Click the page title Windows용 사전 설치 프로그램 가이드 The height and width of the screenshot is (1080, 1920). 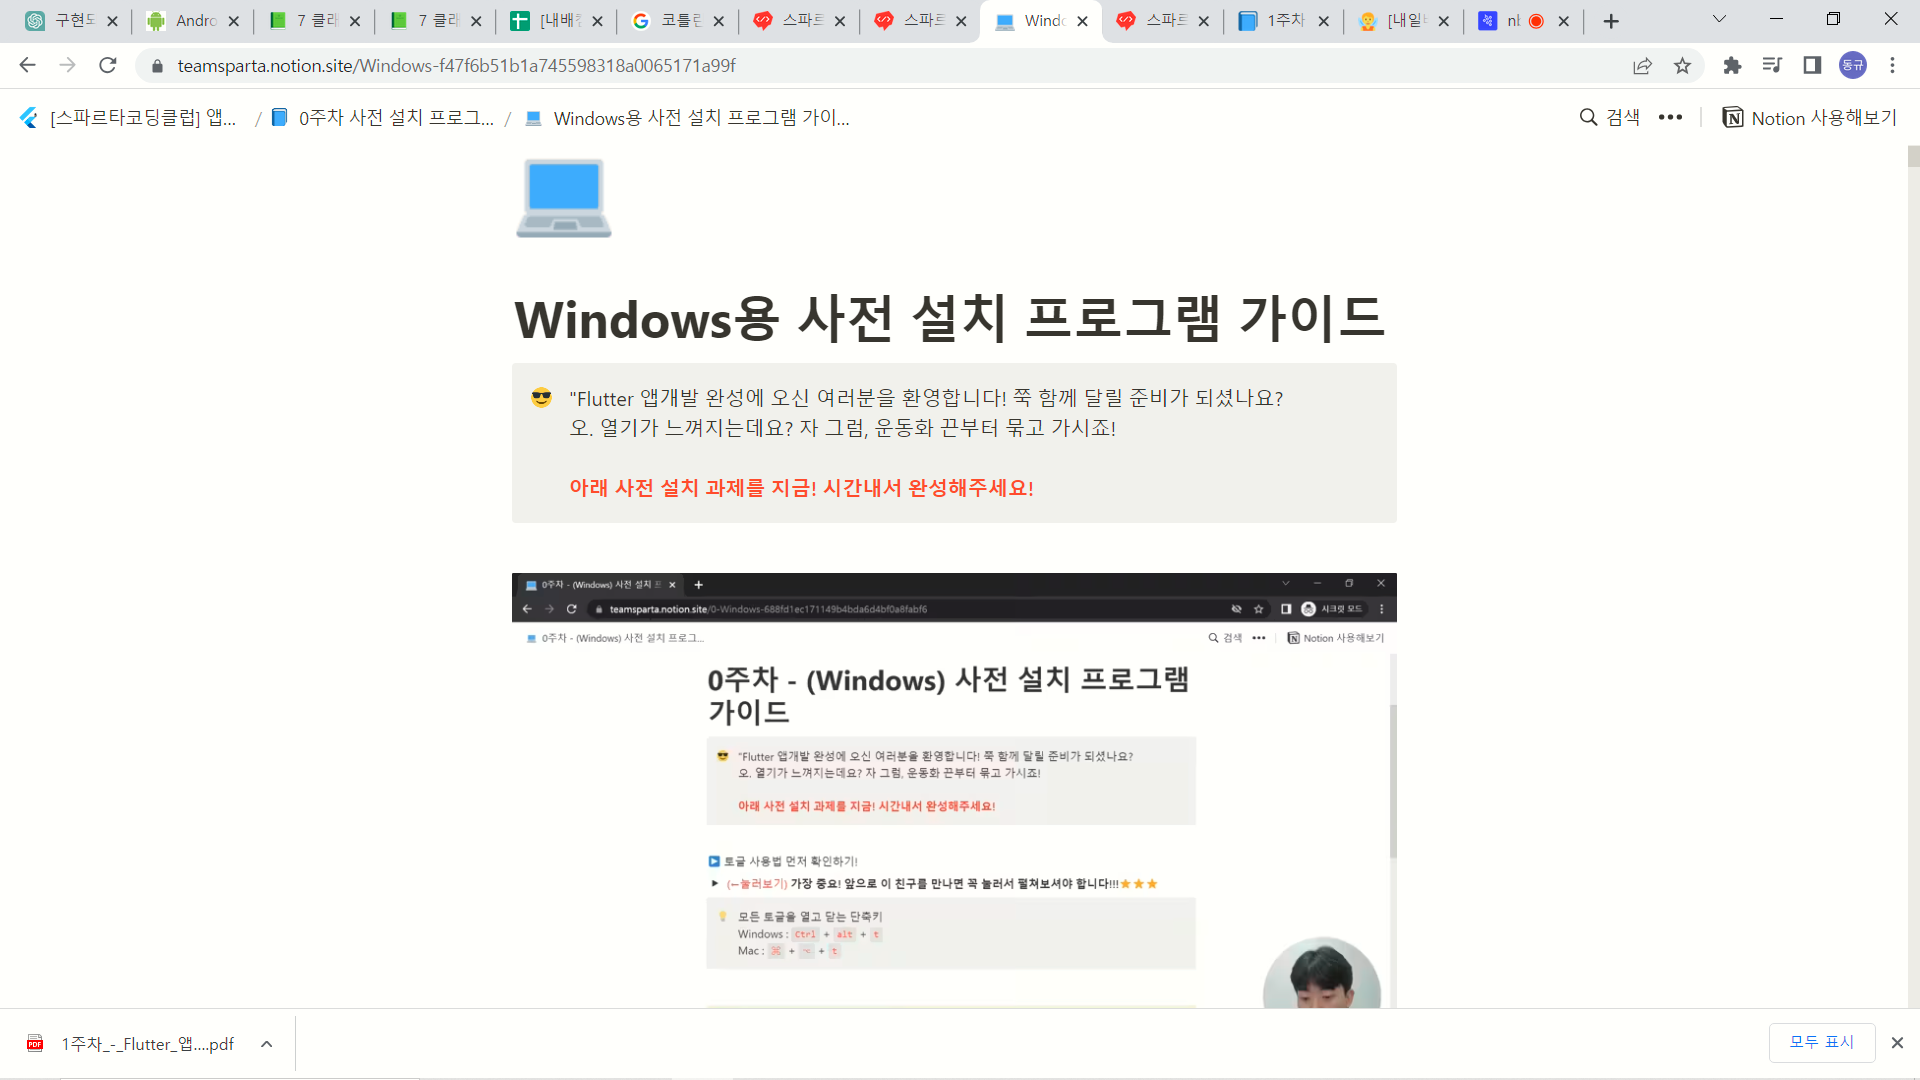[x=949, y=319]
